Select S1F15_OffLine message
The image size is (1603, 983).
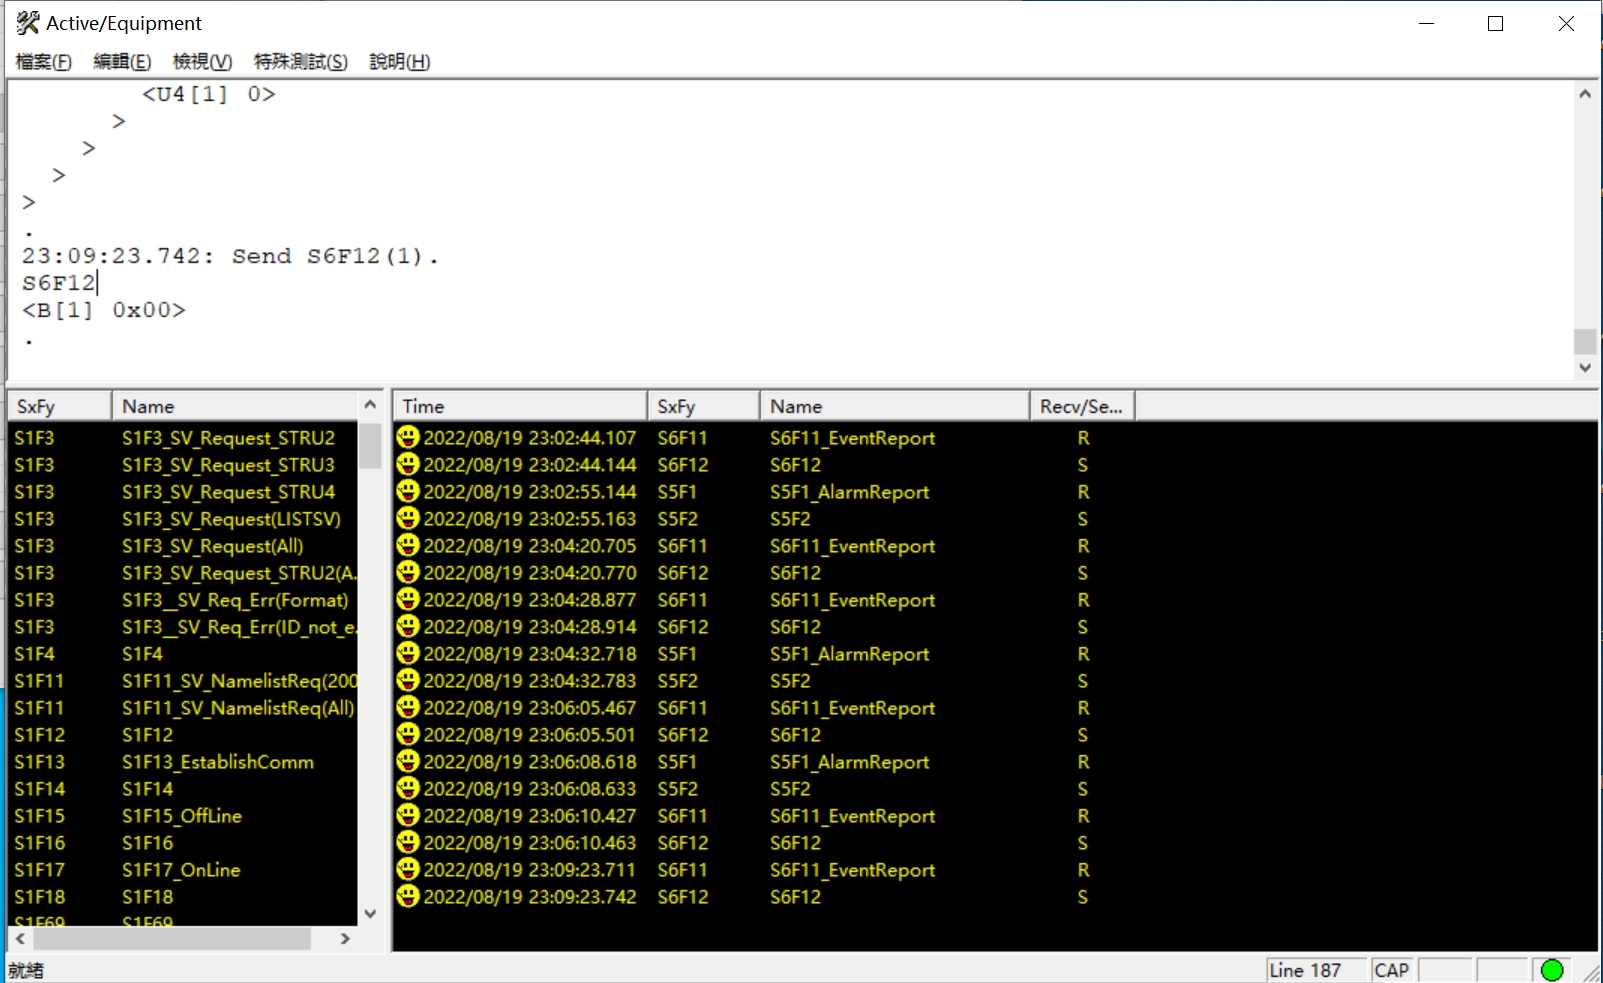(x=183, y=815)
